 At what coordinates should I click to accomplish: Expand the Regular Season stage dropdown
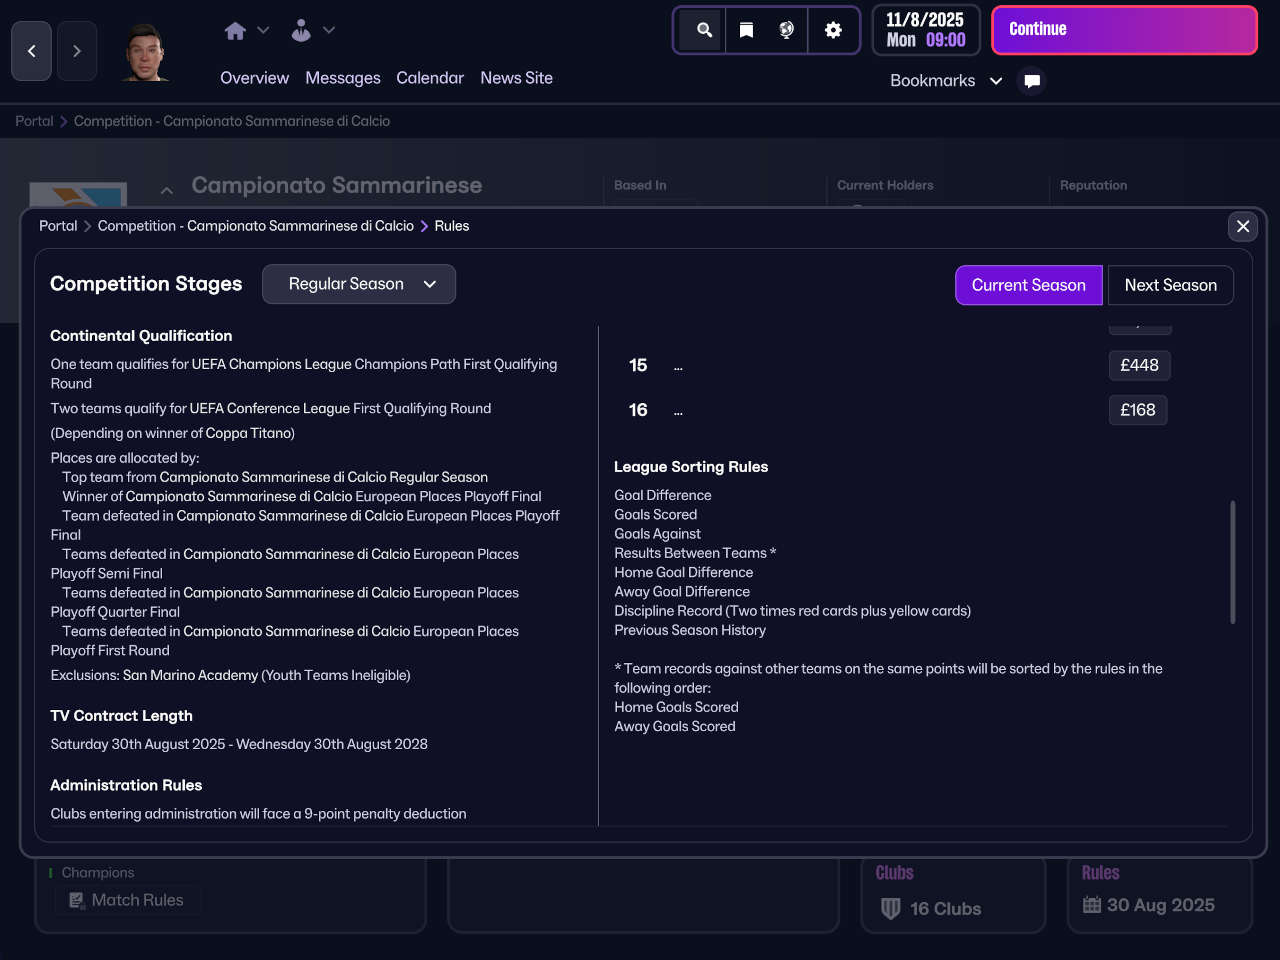tap(359, 284)
